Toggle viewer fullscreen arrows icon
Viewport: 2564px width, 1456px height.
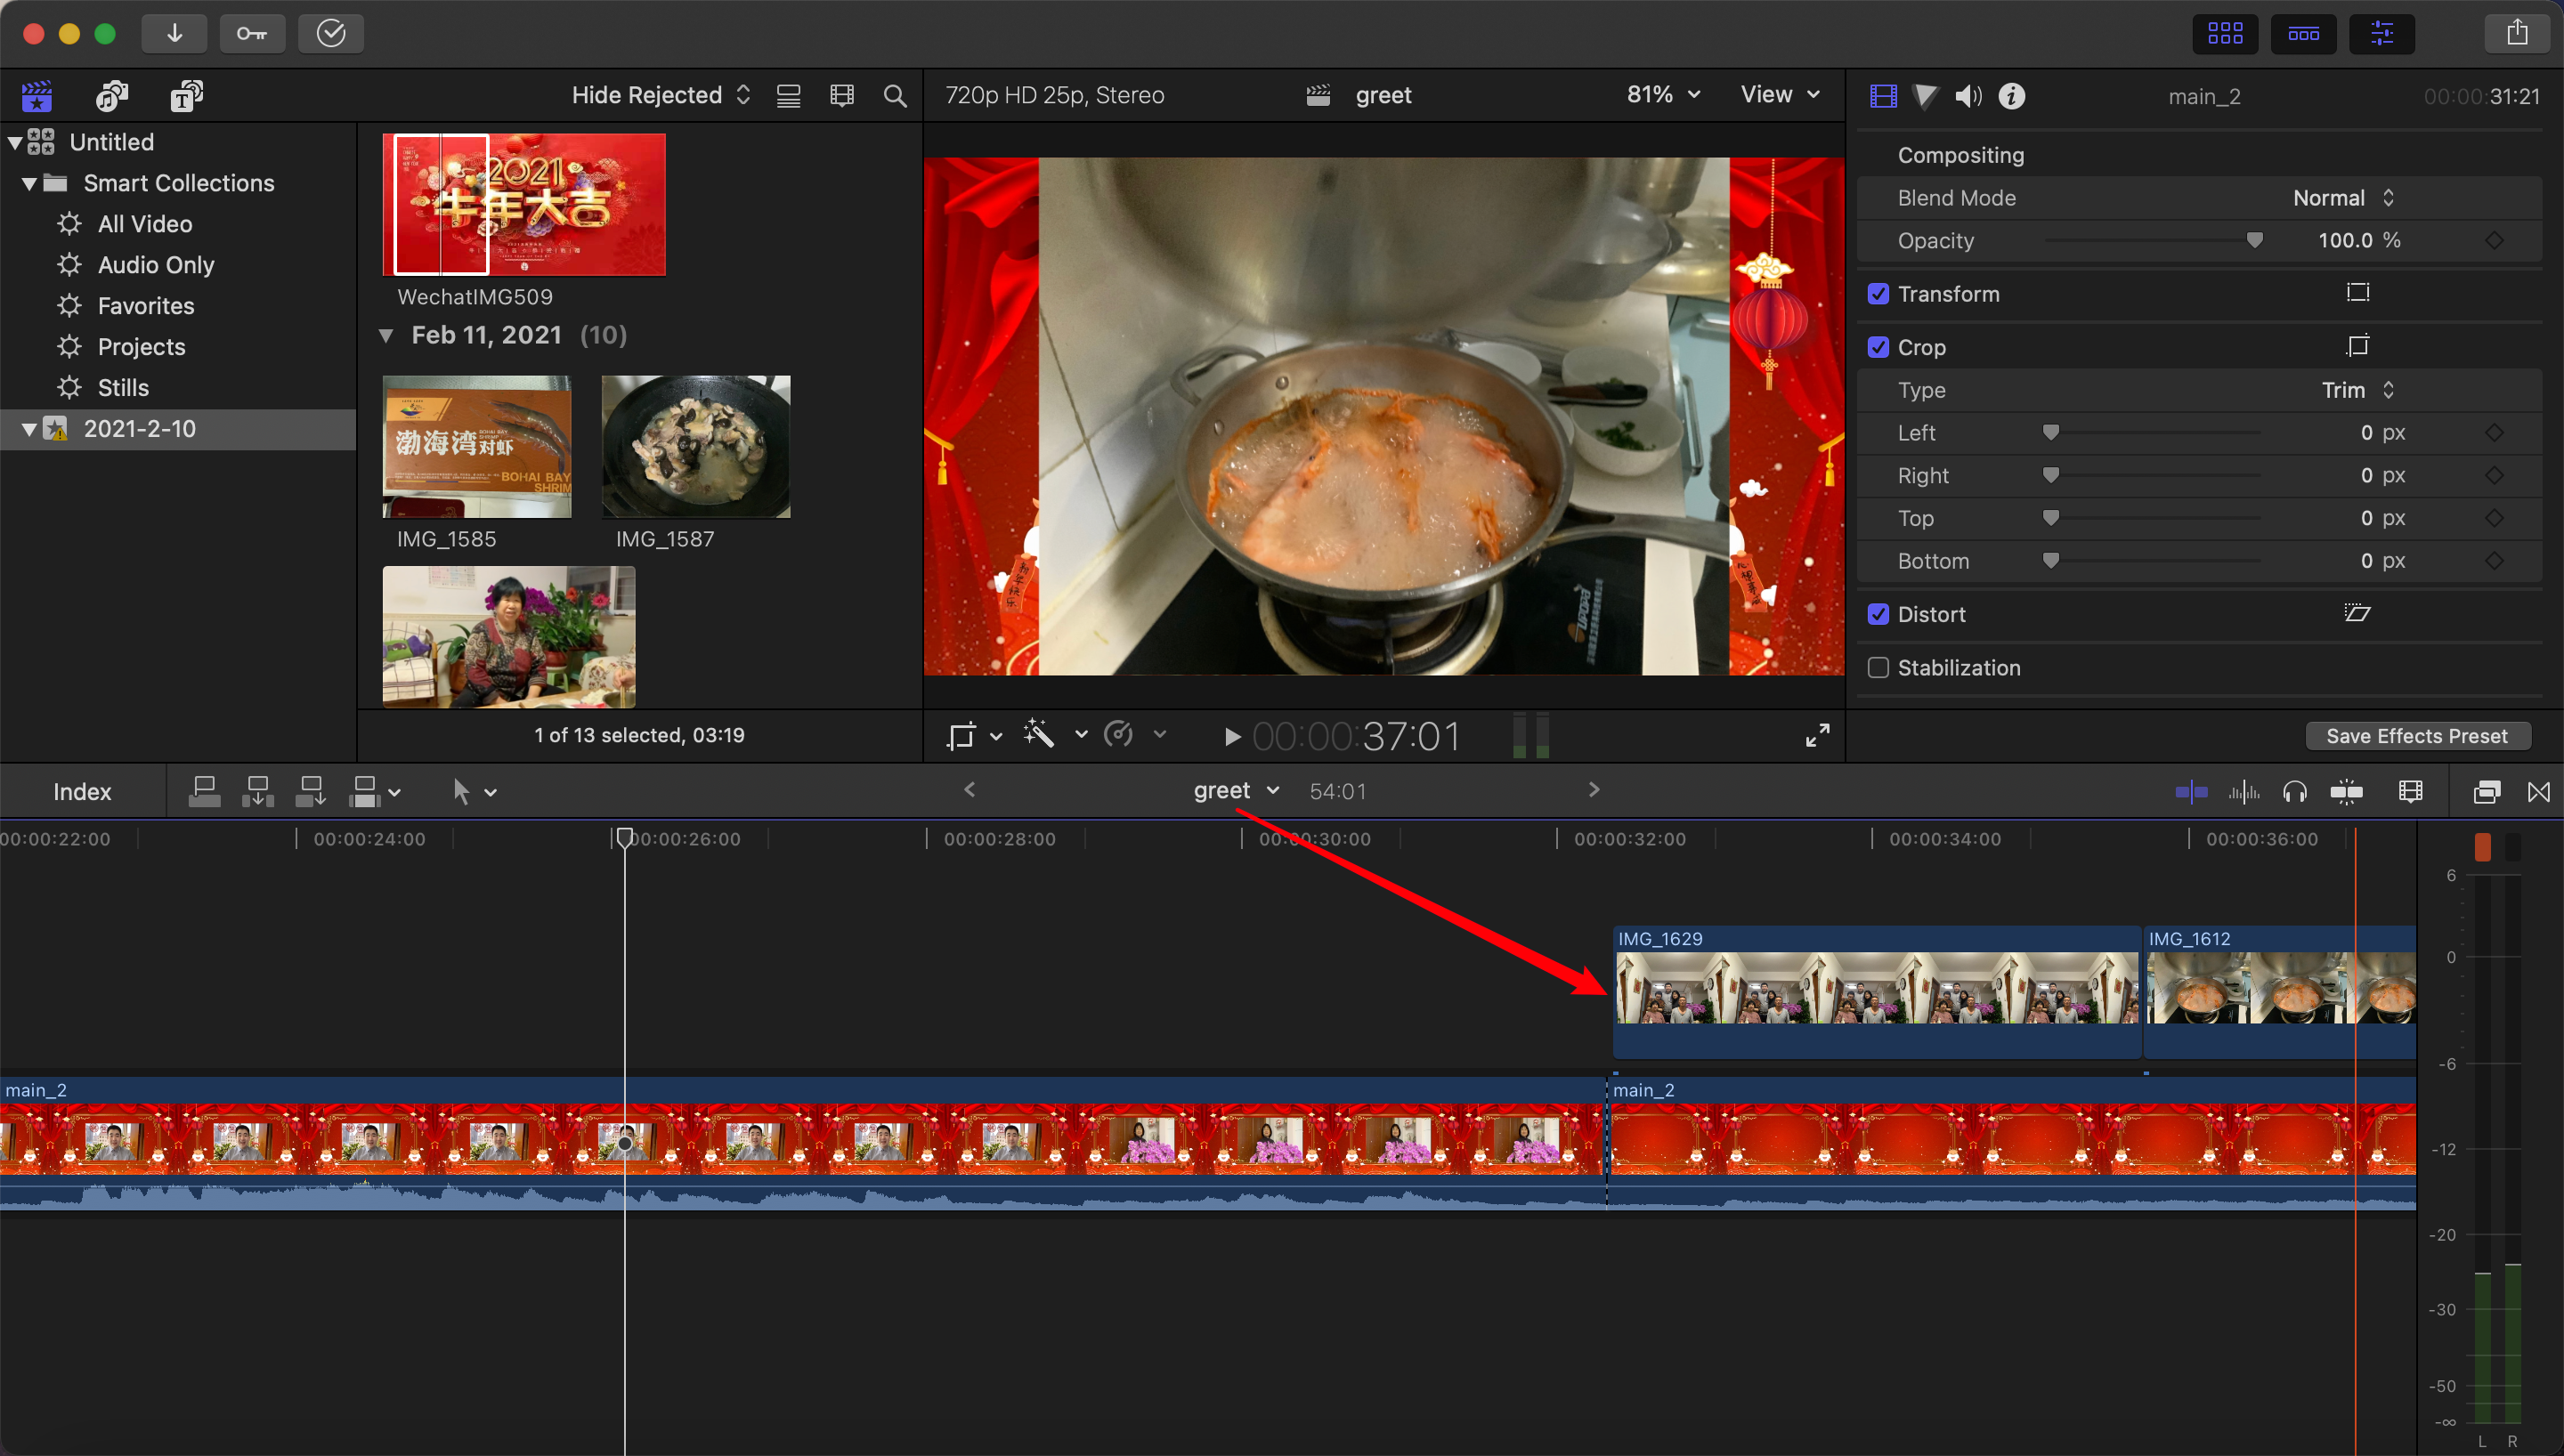coord(1817,736)
